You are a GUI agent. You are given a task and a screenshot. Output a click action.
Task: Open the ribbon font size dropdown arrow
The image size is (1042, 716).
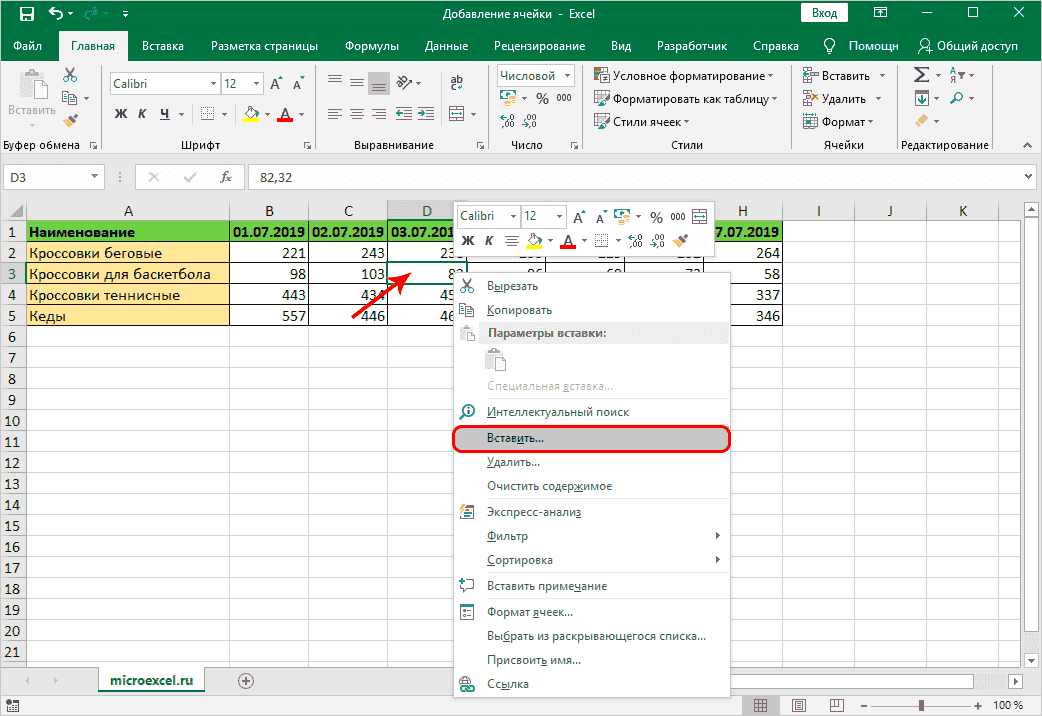[257, 84]
